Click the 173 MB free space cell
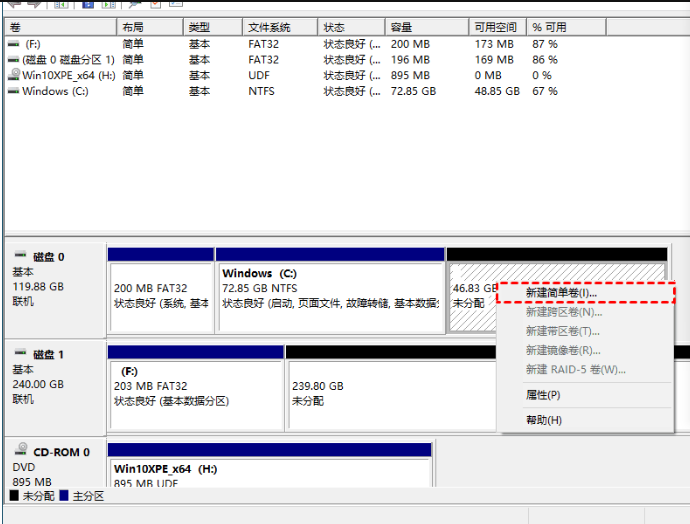 pyautogui.click(x=494, y=44)
